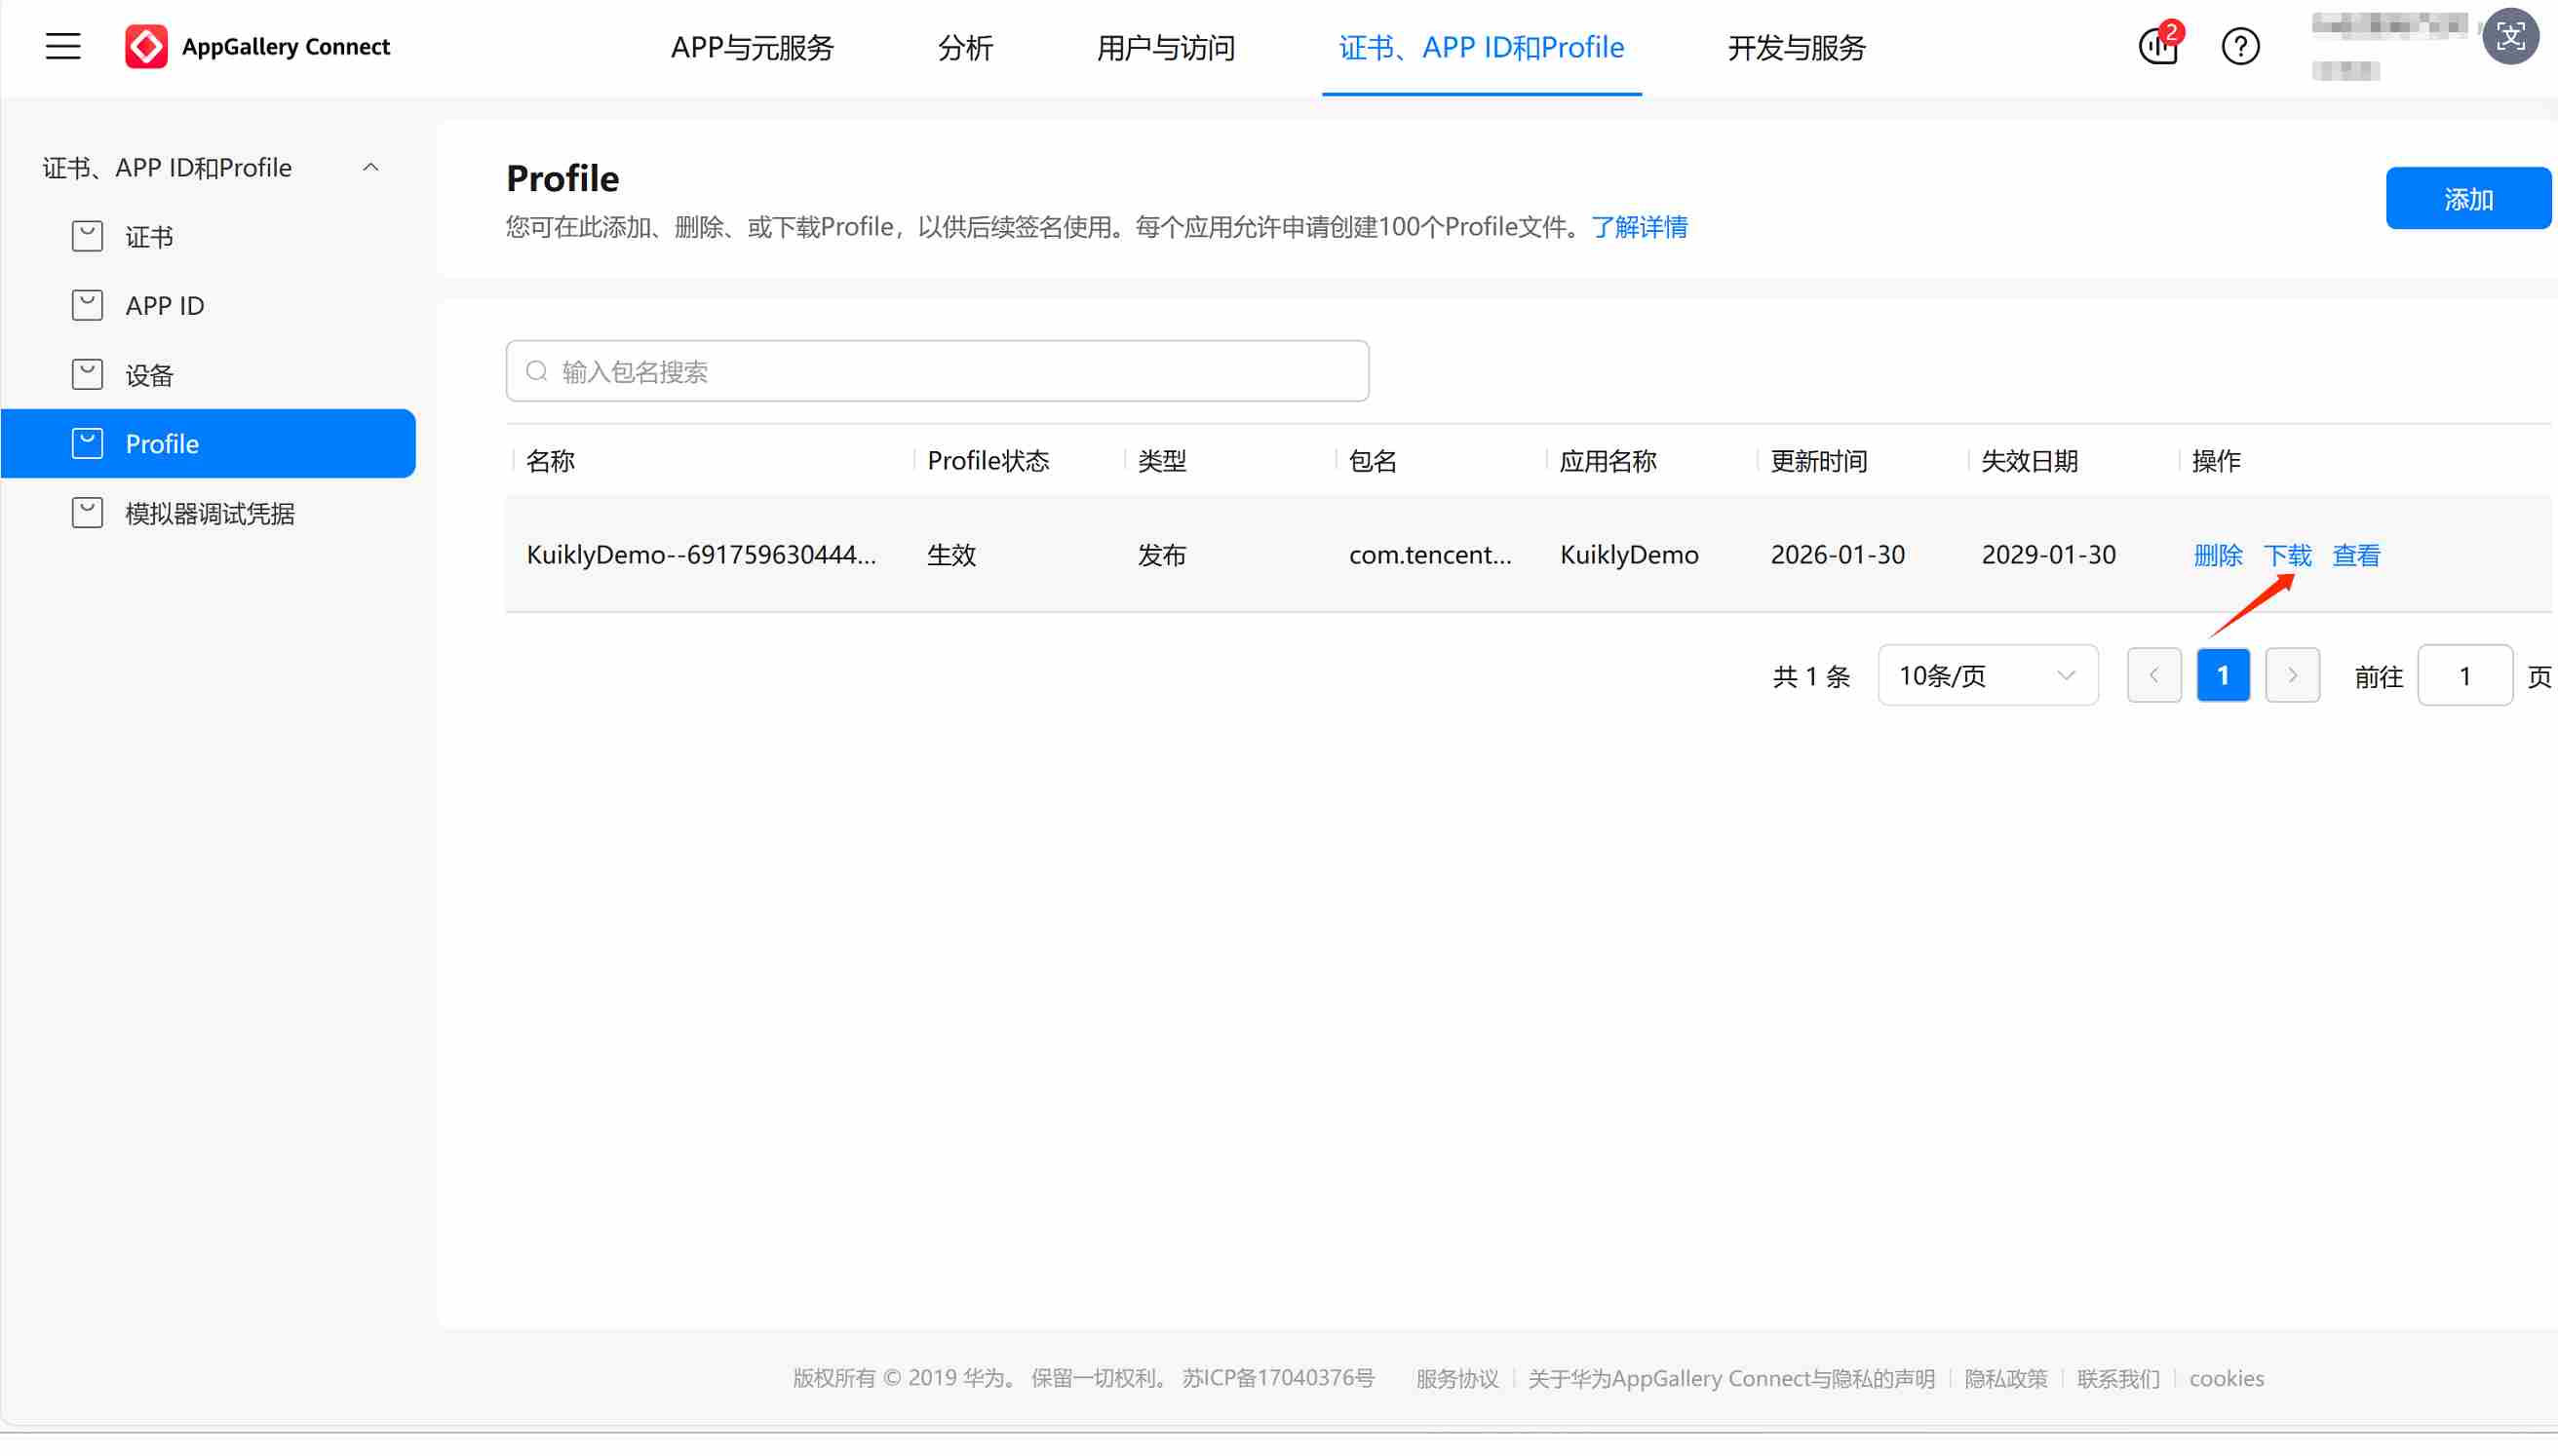Go to next page arrow
The height and width of the screenshot is (1456, 2558).
coord(2291,675)
